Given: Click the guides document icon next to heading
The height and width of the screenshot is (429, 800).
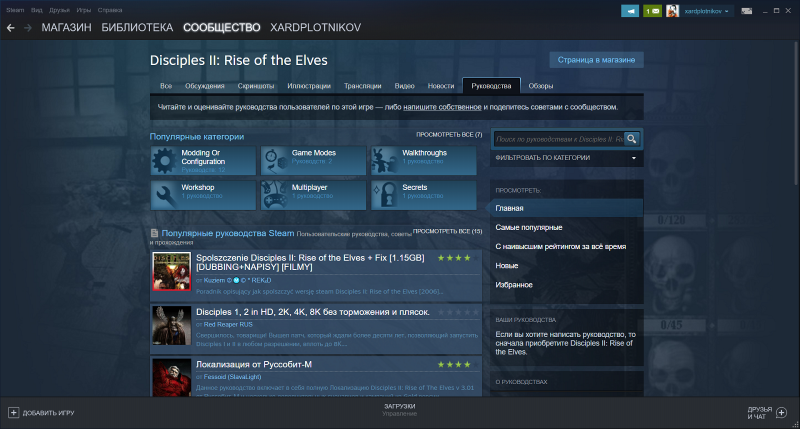Looking at the screenshot, I should [x=154, y=233].
